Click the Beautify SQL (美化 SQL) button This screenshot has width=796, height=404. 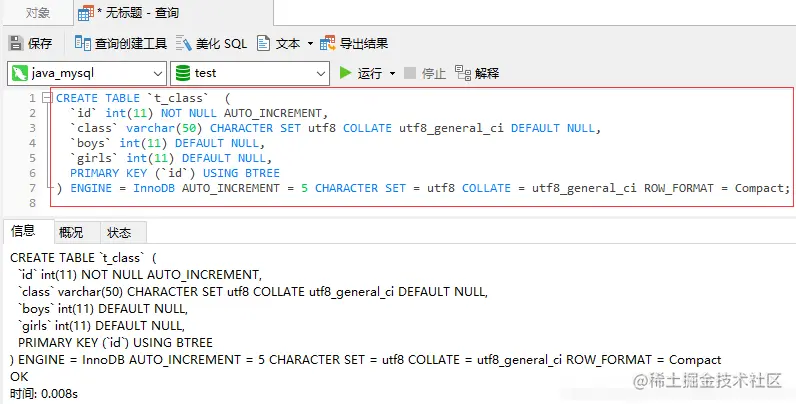point(211,43)
